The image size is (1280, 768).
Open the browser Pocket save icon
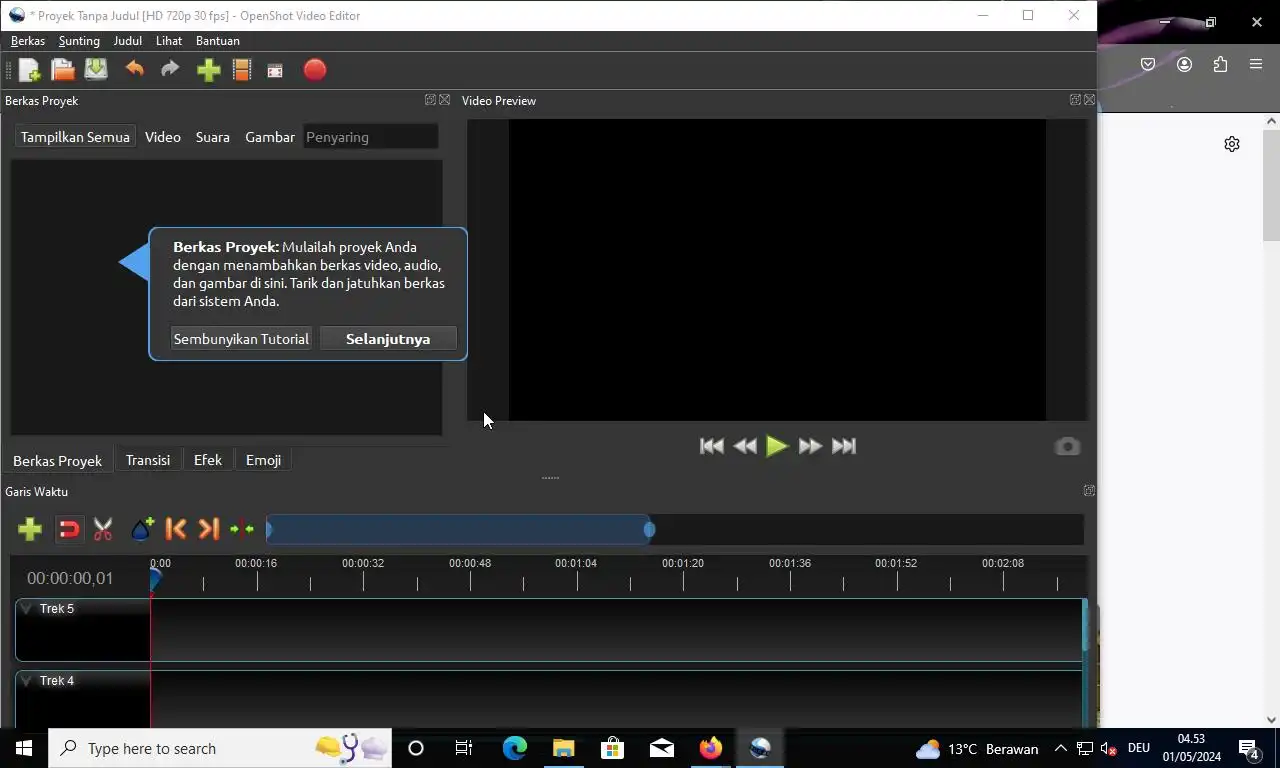click(1148, 64)
